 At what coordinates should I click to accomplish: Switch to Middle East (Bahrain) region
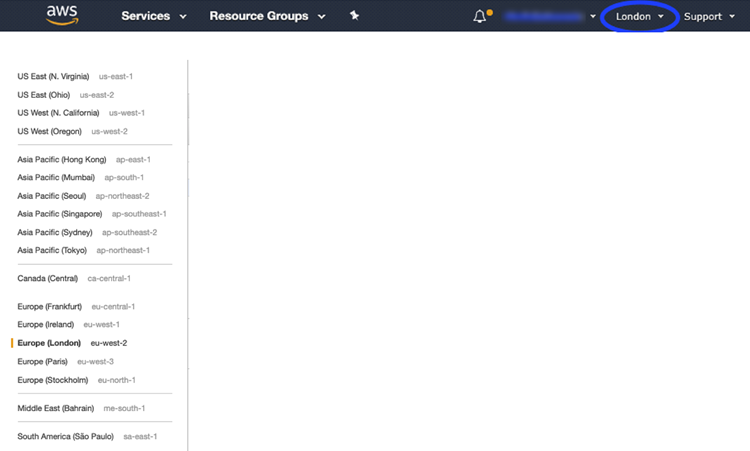click(x=55, y=408)
